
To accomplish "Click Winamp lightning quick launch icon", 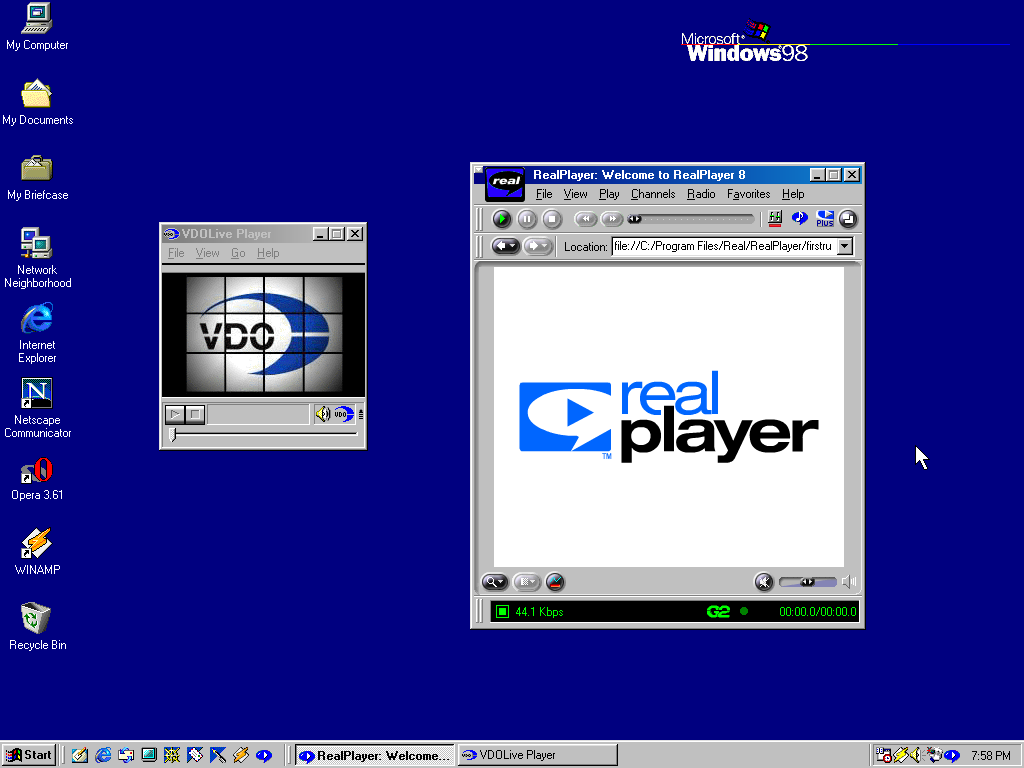I will click(x=241, y=756).
